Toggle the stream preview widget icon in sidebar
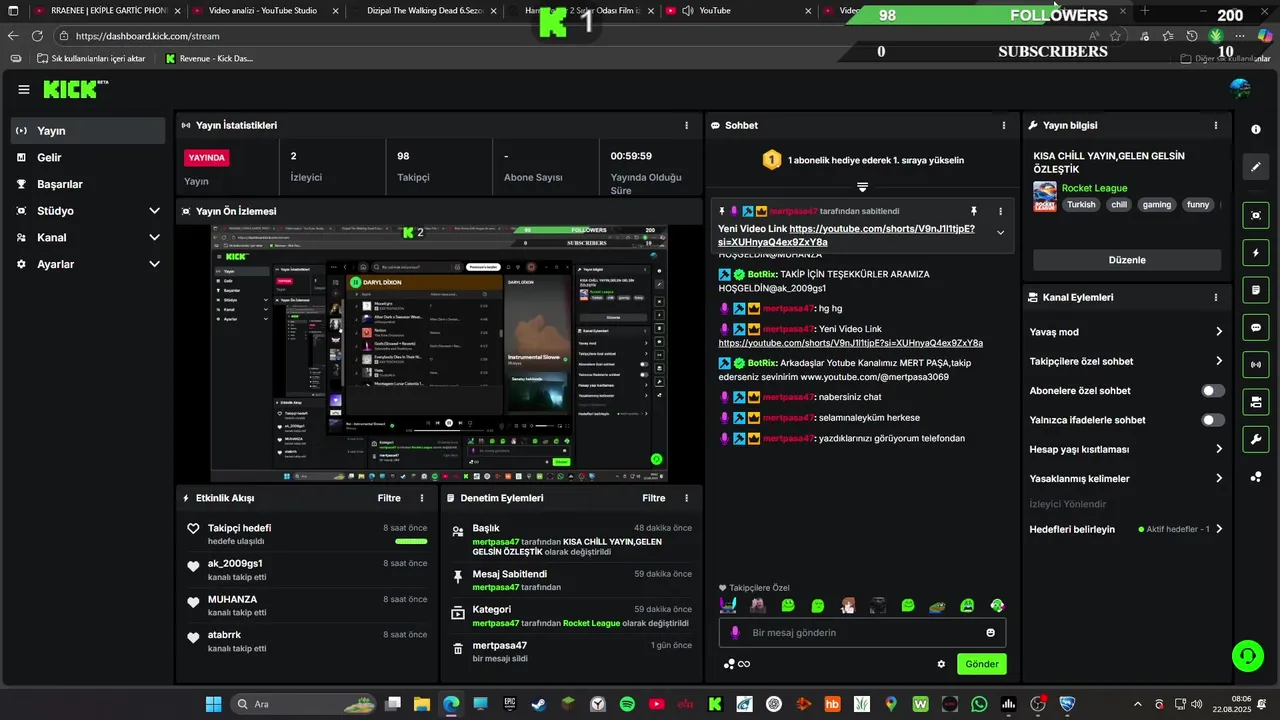 coord(1255,215)
